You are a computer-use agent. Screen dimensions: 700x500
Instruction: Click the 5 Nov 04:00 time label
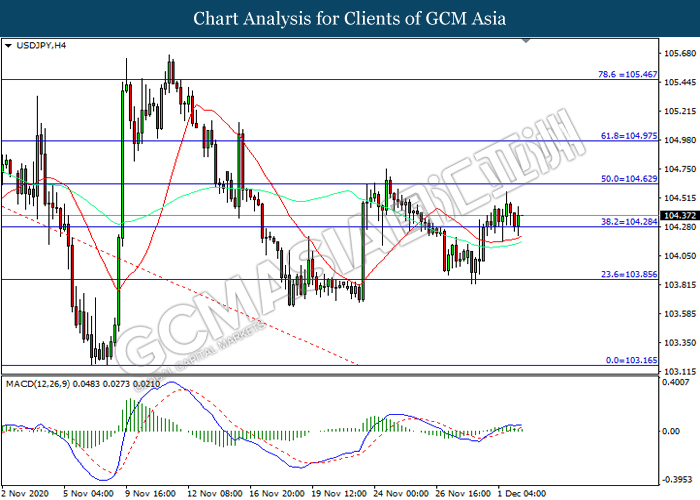click(x=88, y=493)
